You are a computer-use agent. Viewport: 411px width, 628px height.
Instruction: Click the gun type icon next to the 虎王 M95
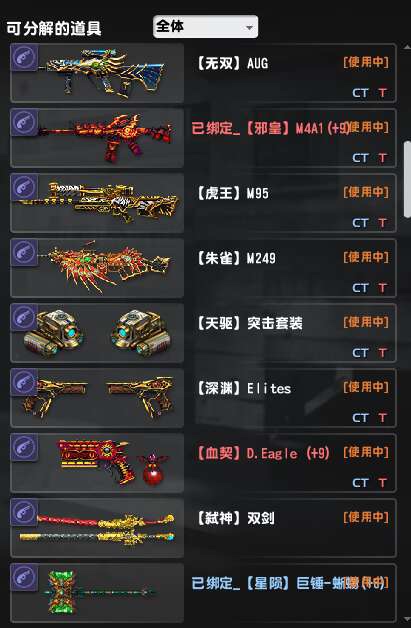[x=24, y=187]
